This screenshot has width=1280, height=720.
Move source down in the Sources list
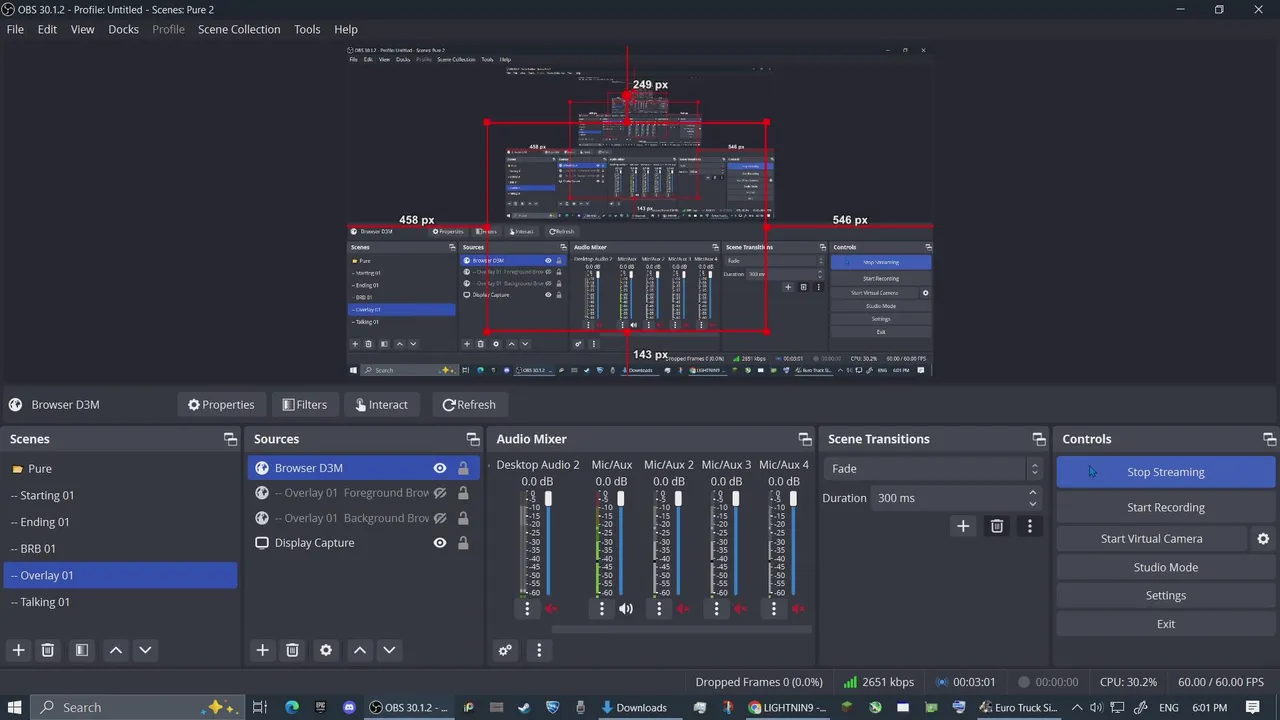[389, 650]
